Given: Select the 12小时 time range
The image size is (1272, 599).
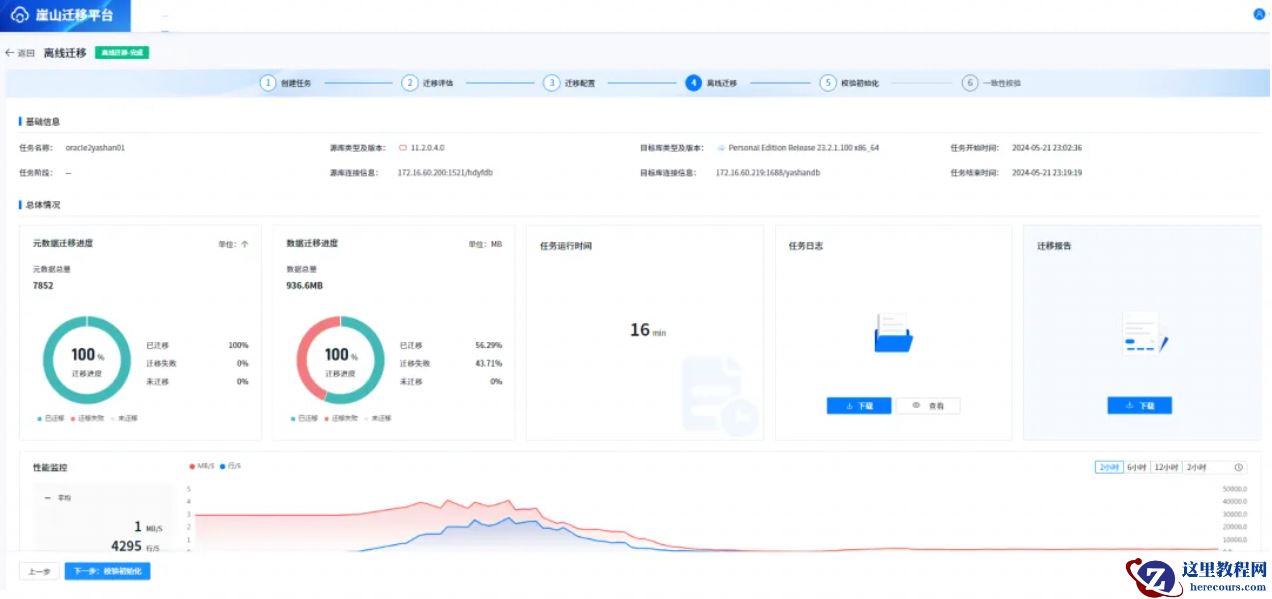Looking at the screenshot, I should (x=1165, y=467).
